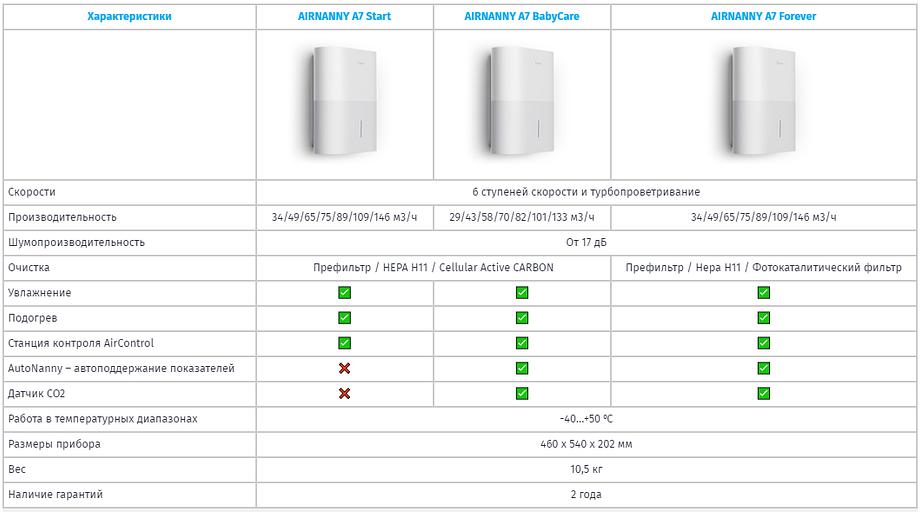Image resolution: width=921 pixels, height=512 pixels.
Task: Click the Фотокаталитический фильтр cleaning cell
Action: tap(763, 268)
